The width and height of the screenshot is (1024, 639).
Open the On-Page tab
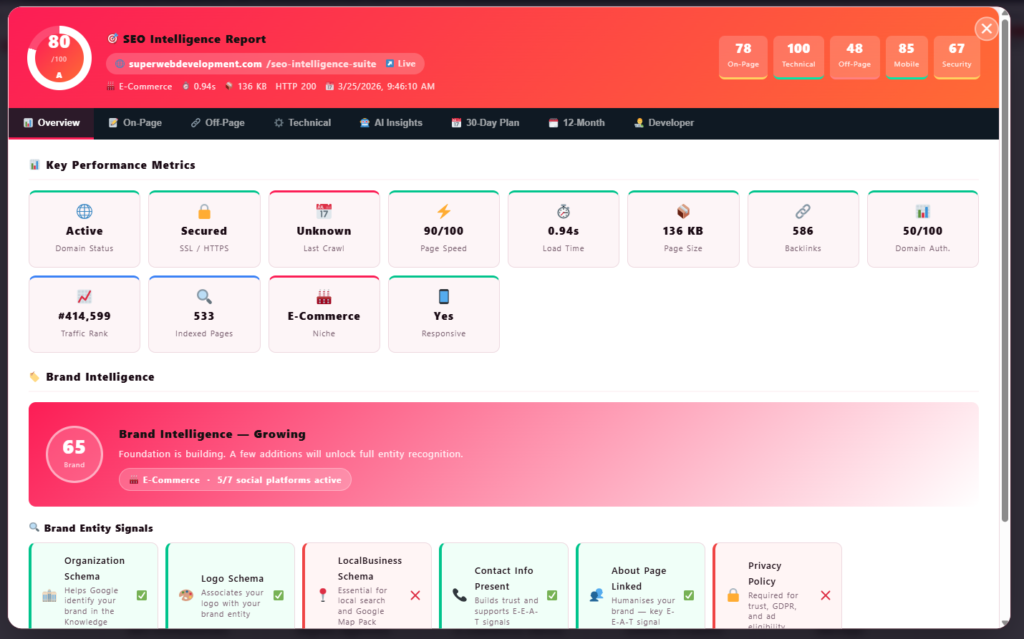(x=135, y=123)
